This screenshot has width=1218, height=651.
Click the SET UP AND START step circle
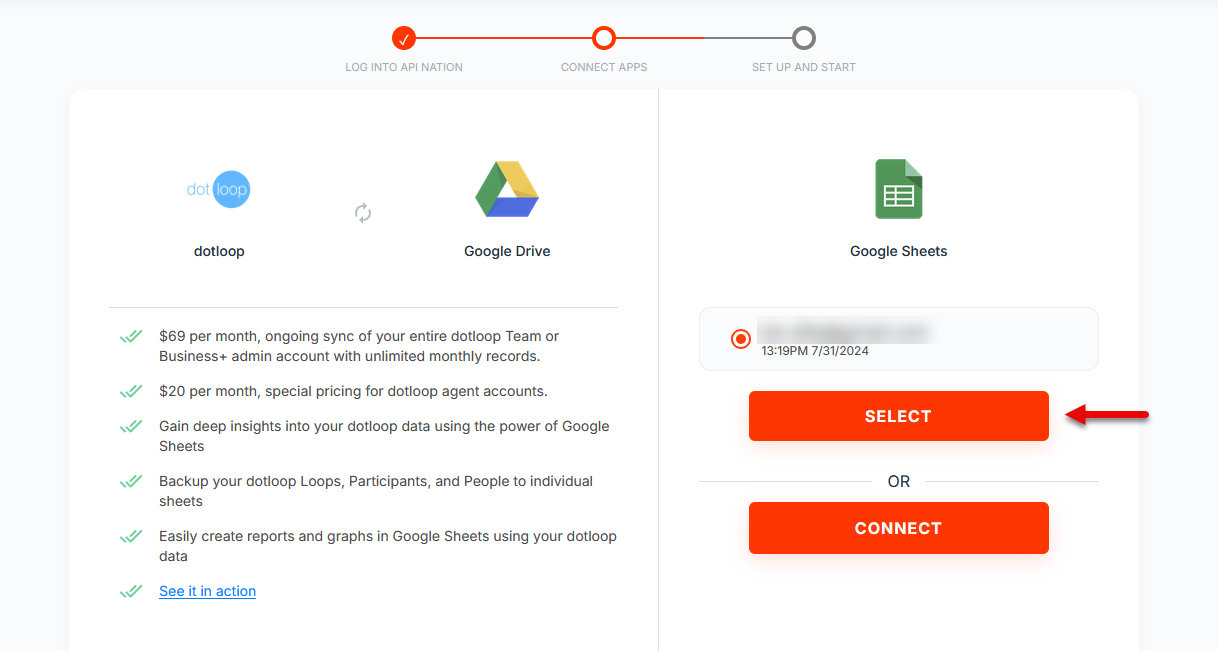pyautogui.click(x=804, y=39)
